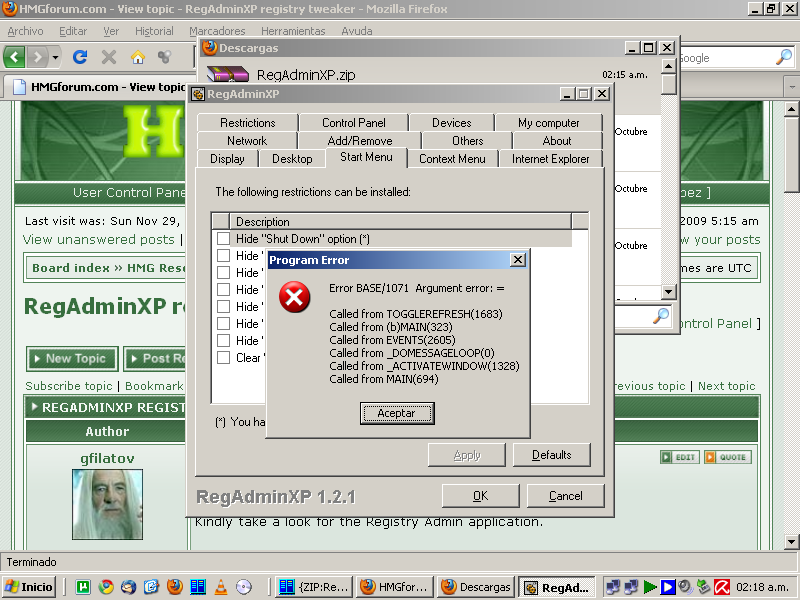Open the Historial menu
Screen dimensions: 800x600
pyautogui.click(x=154, y=31)
